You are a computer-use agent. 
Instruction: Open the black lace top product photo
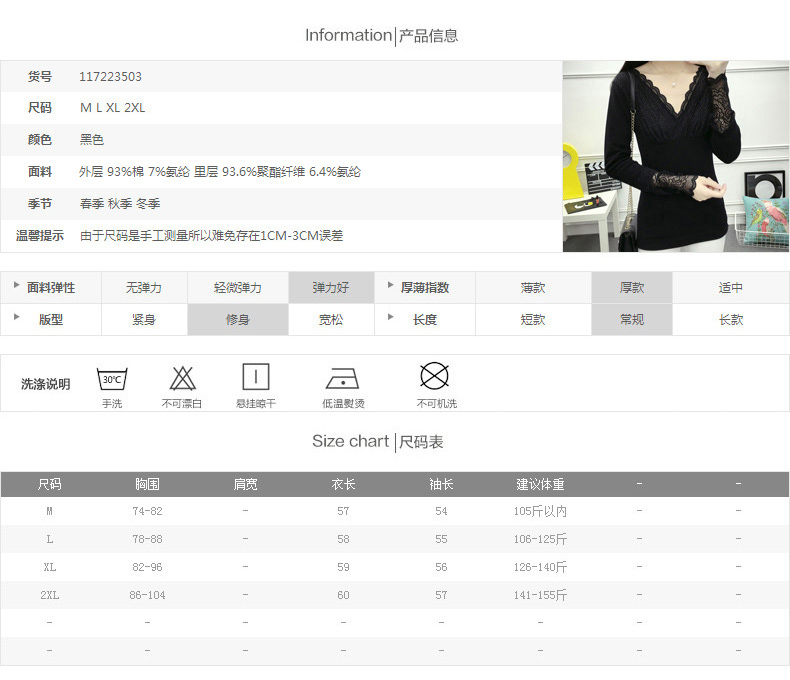(x=676, y=156)
